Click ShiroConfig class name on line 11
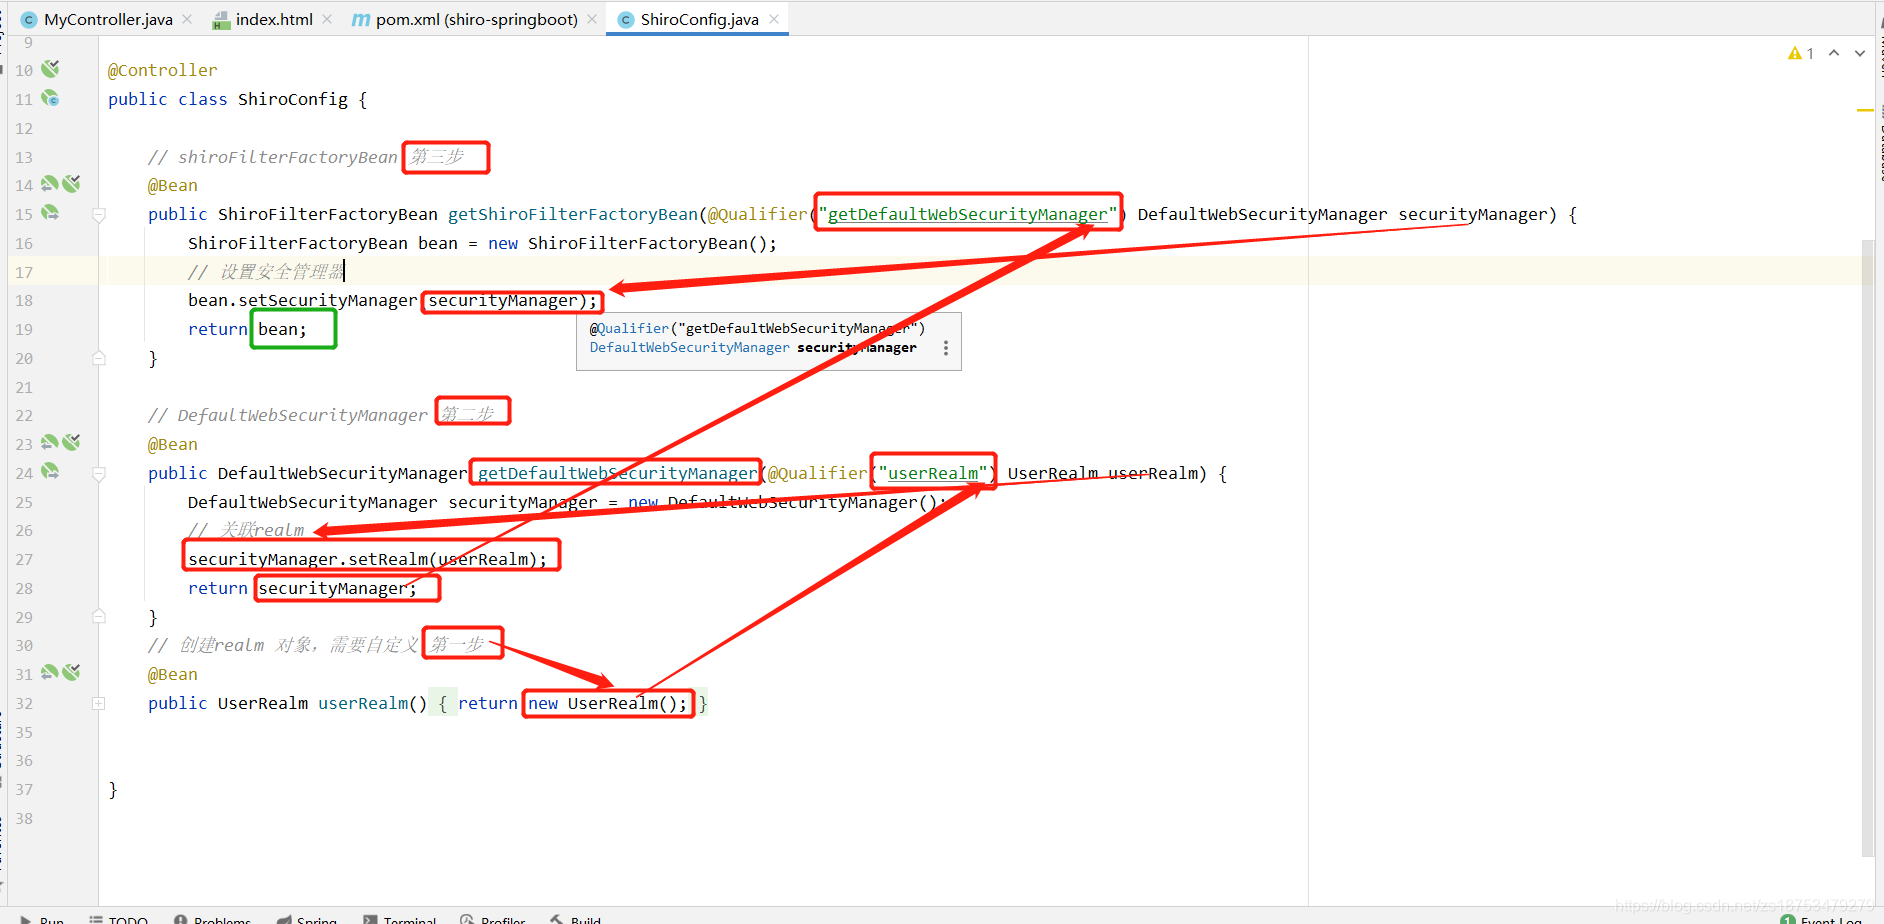Screen dimensions: 1884x924 (293, 99)
